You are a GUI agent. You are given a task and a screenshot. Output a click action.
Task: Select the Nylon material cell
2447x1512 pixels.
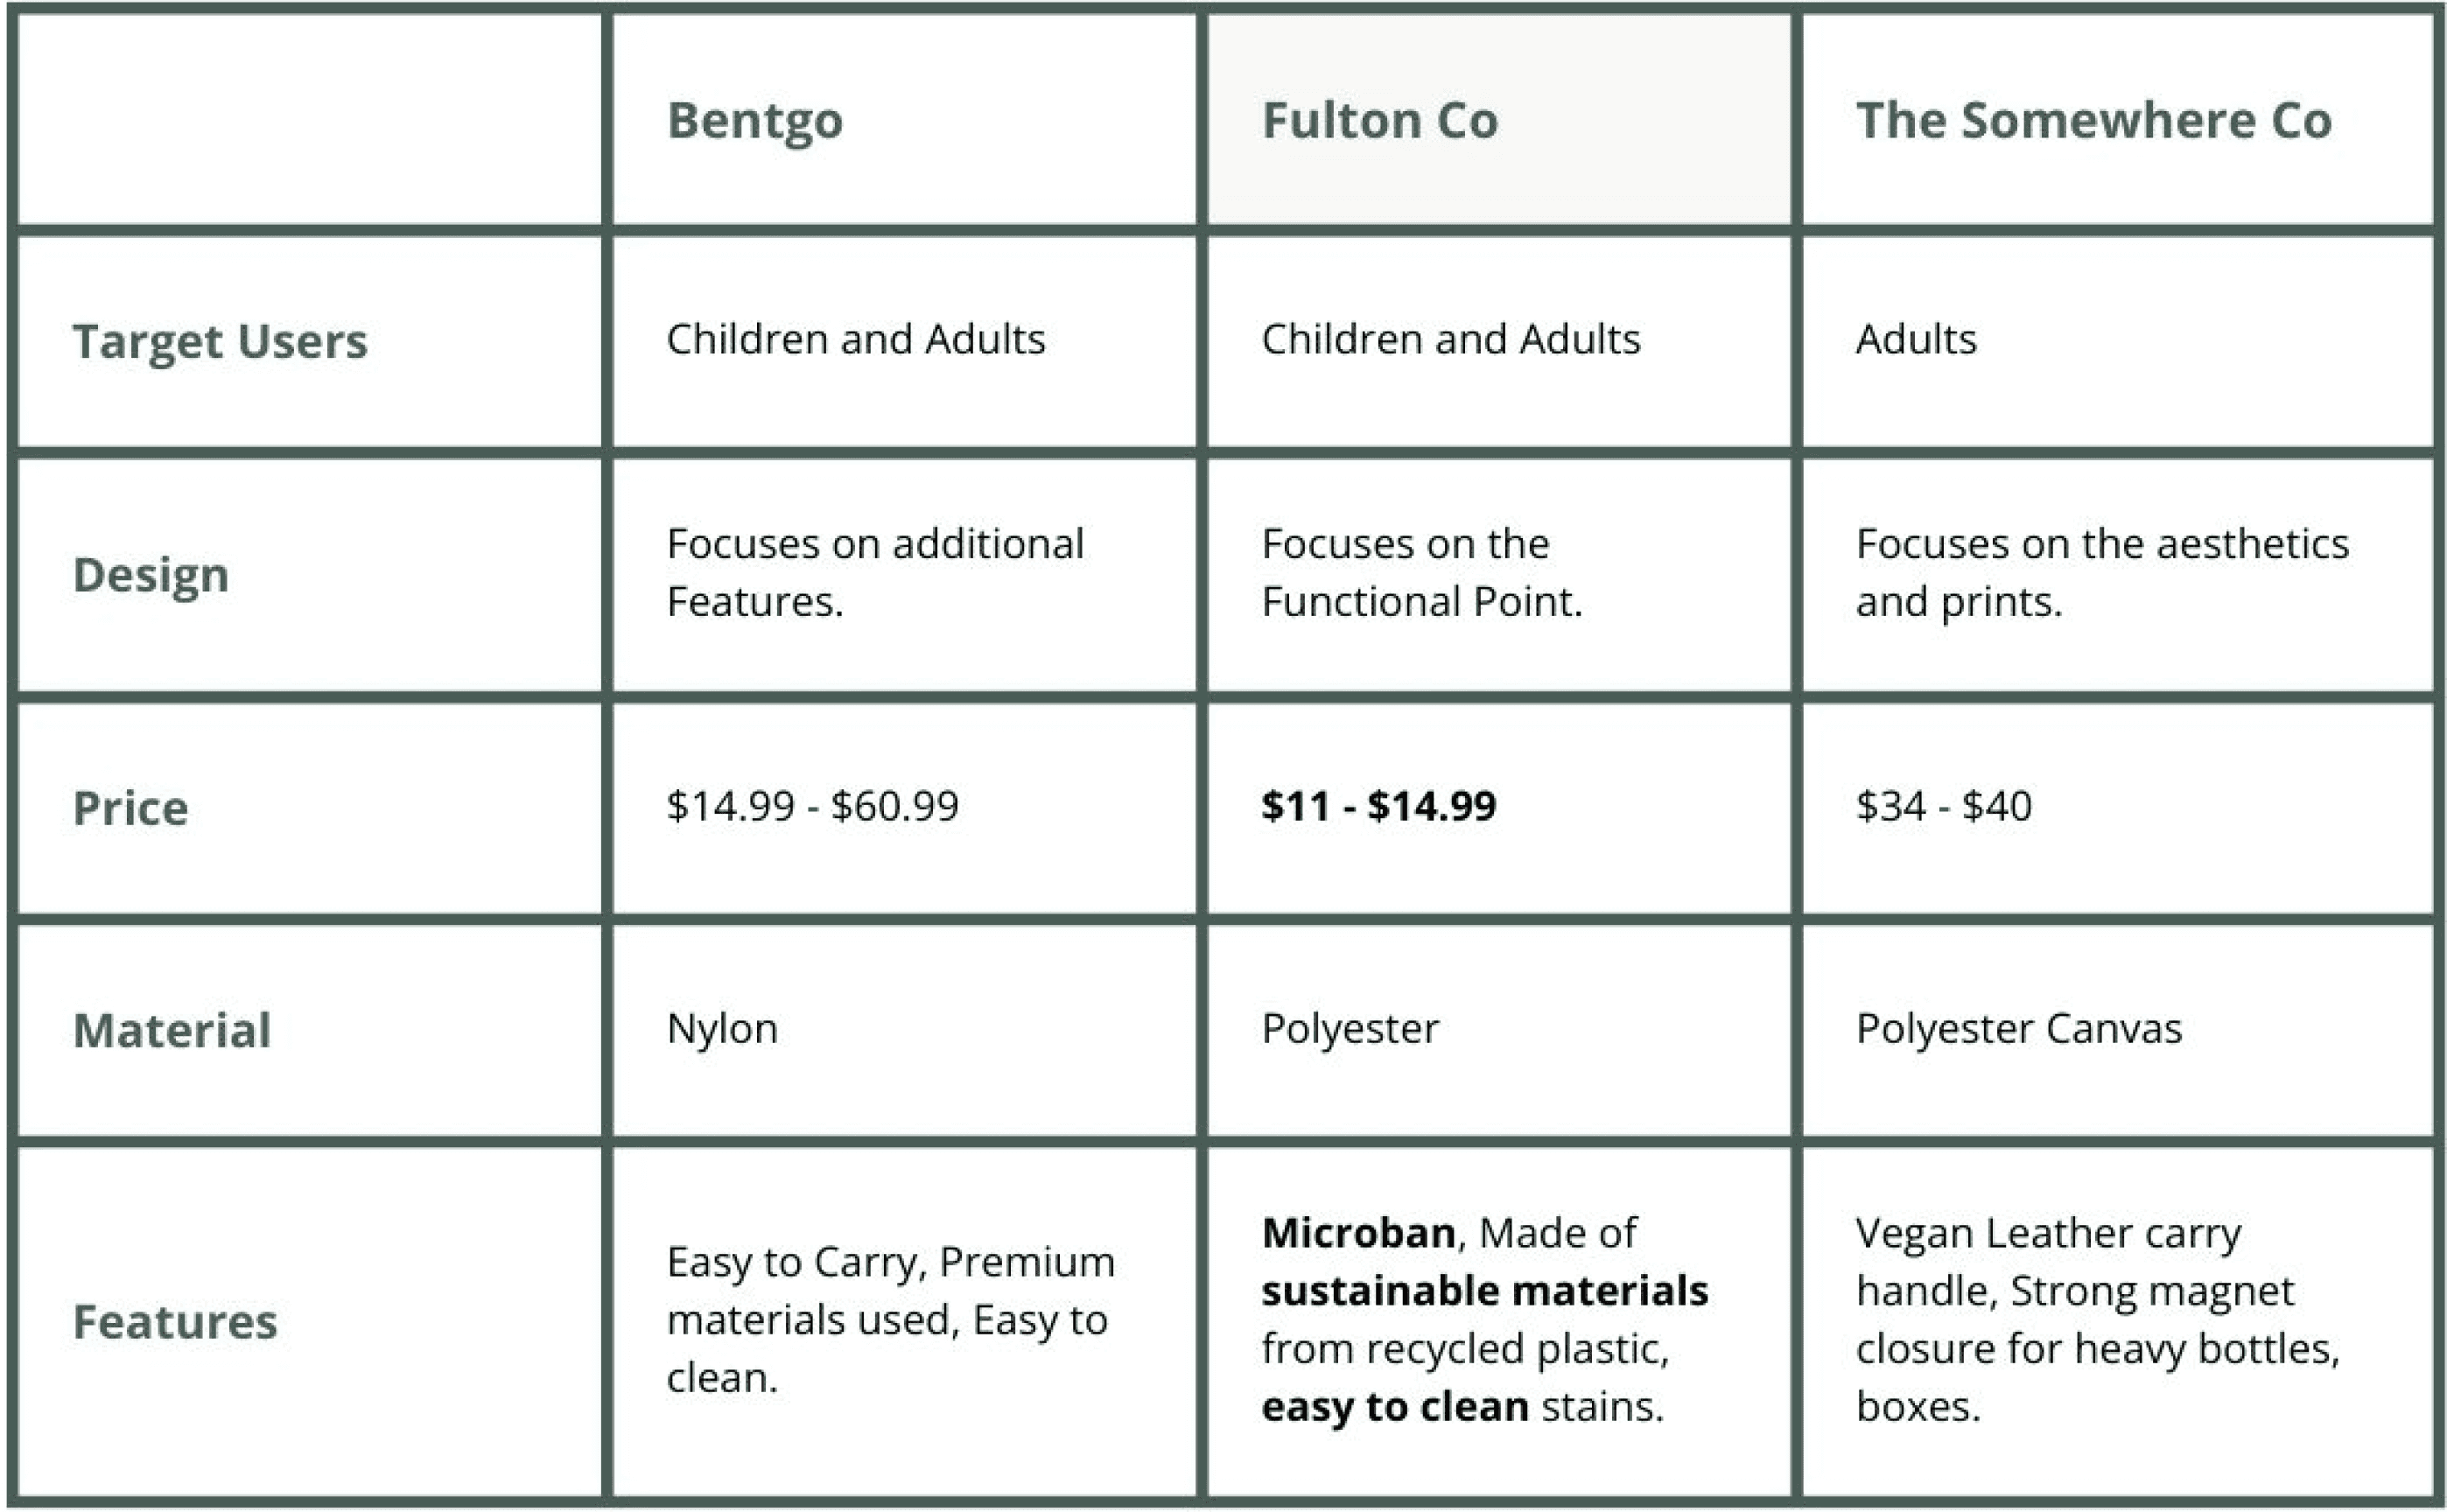722,1028
